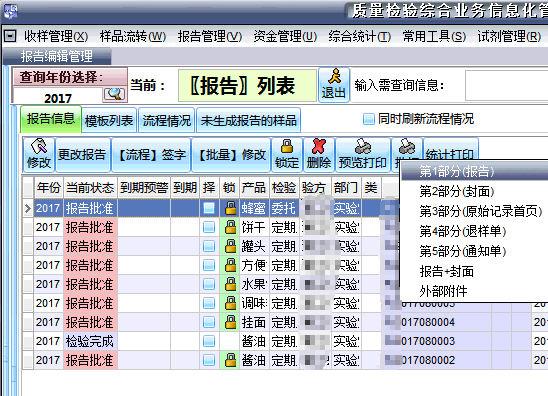Click the 锁定 padlock toolbar button
Screen dimensions: 548x396
point(287,154)
